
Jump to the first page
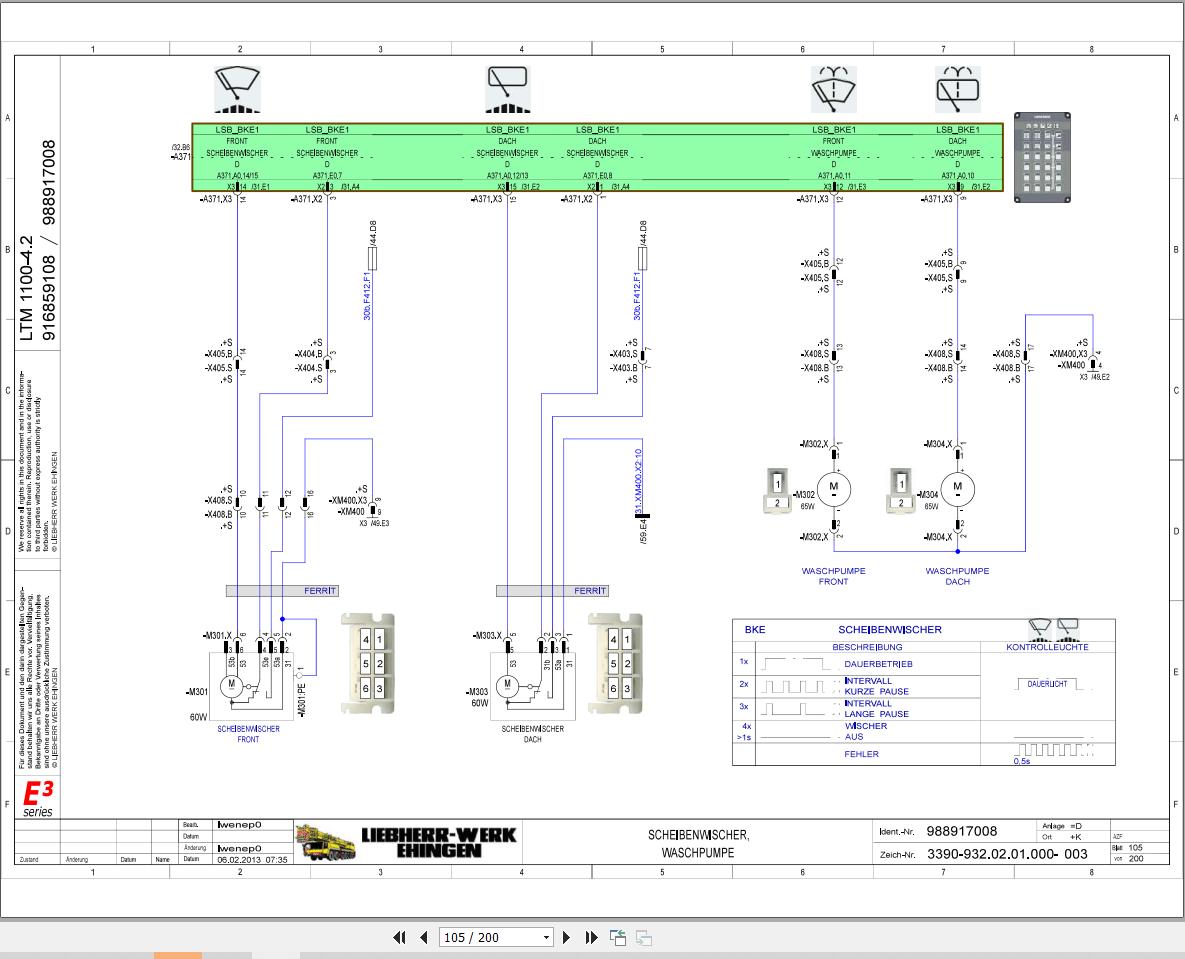pos(400,938)
